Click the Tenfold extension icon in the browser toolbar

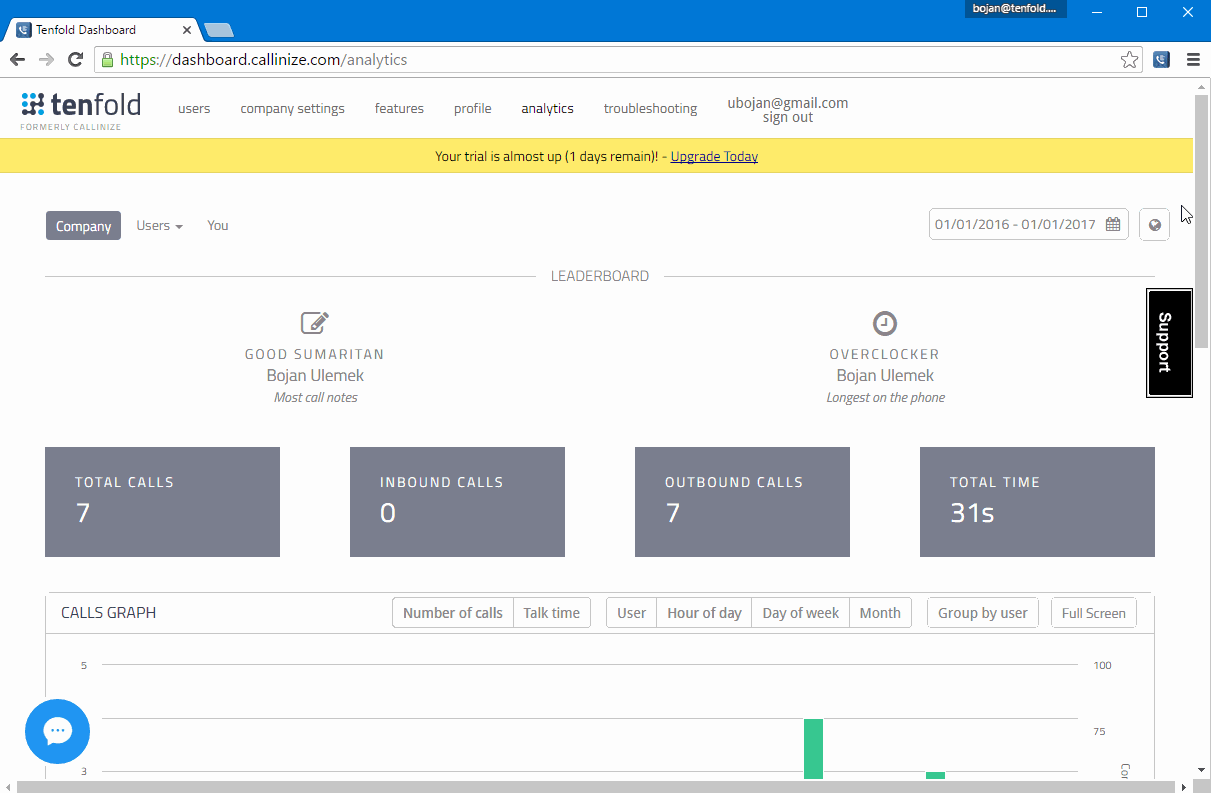[x=1161, y=60]
